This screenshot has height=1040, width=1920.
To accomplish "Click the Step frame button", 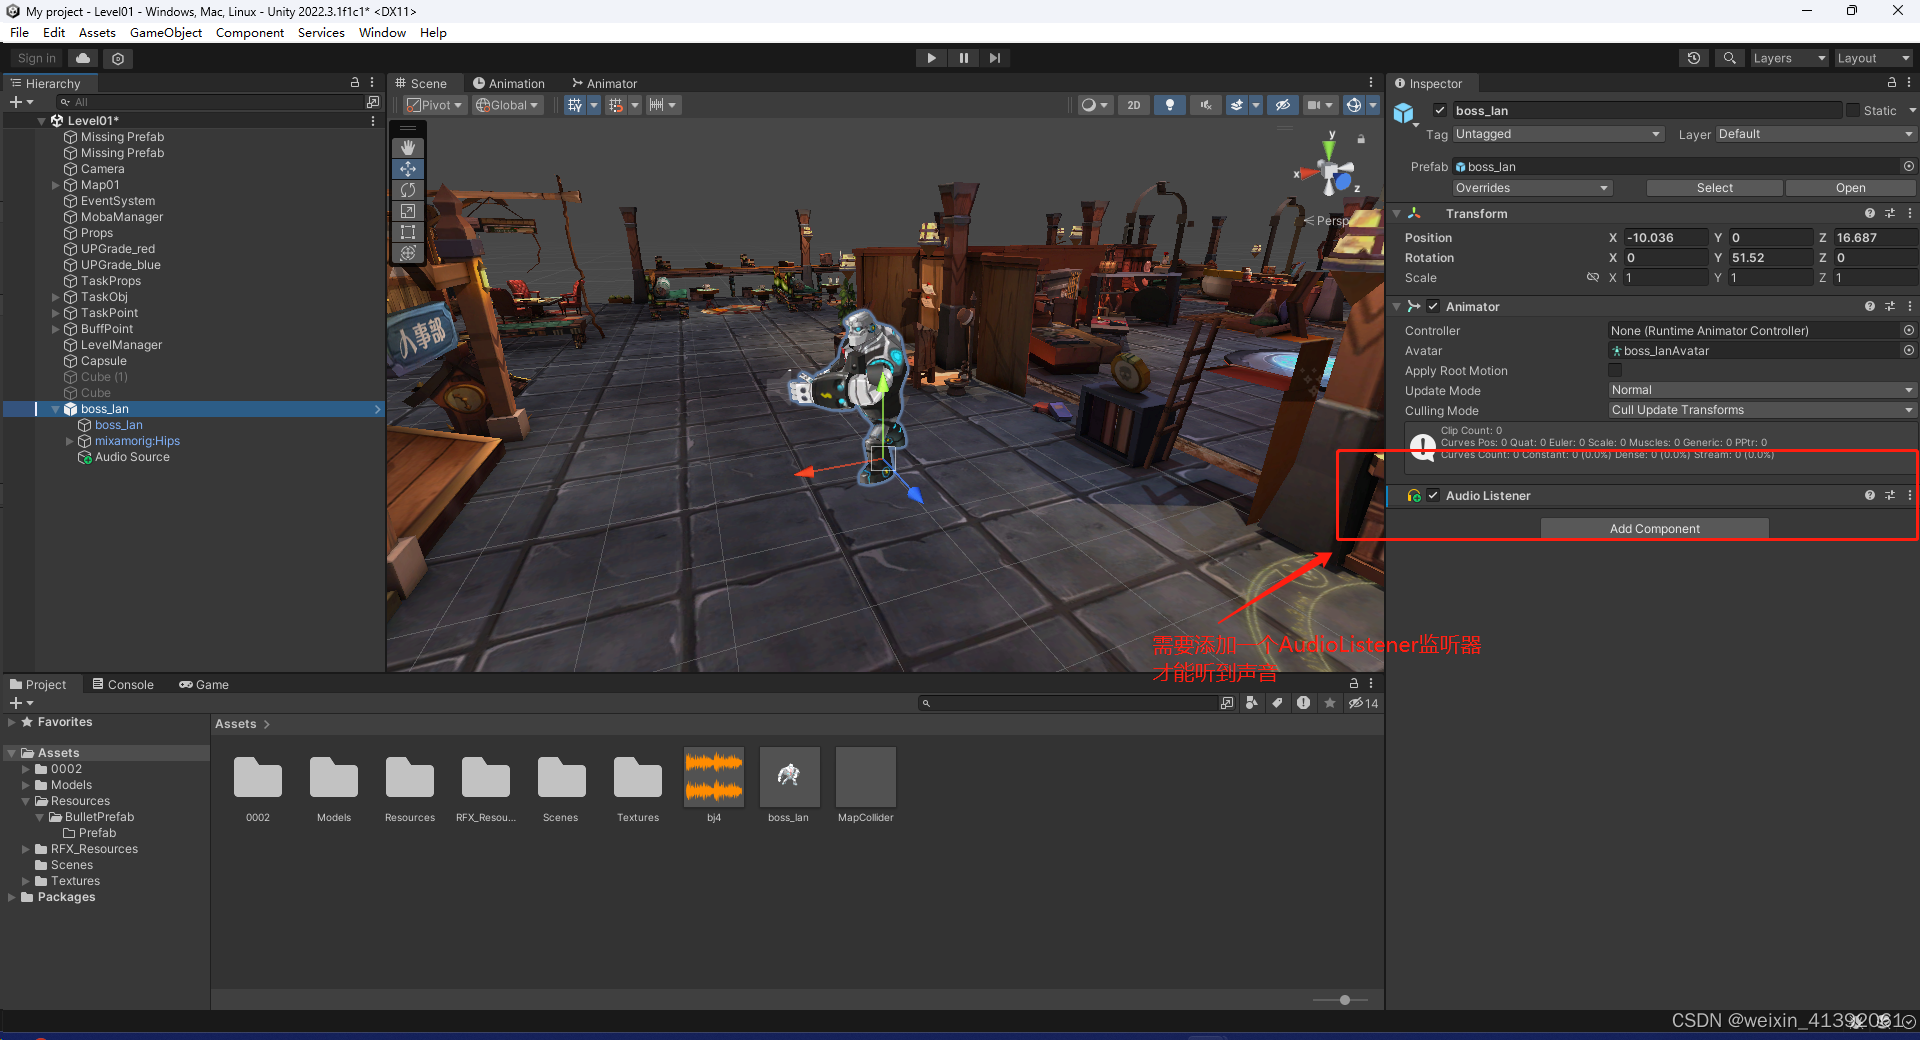I will tap(995, 58).
